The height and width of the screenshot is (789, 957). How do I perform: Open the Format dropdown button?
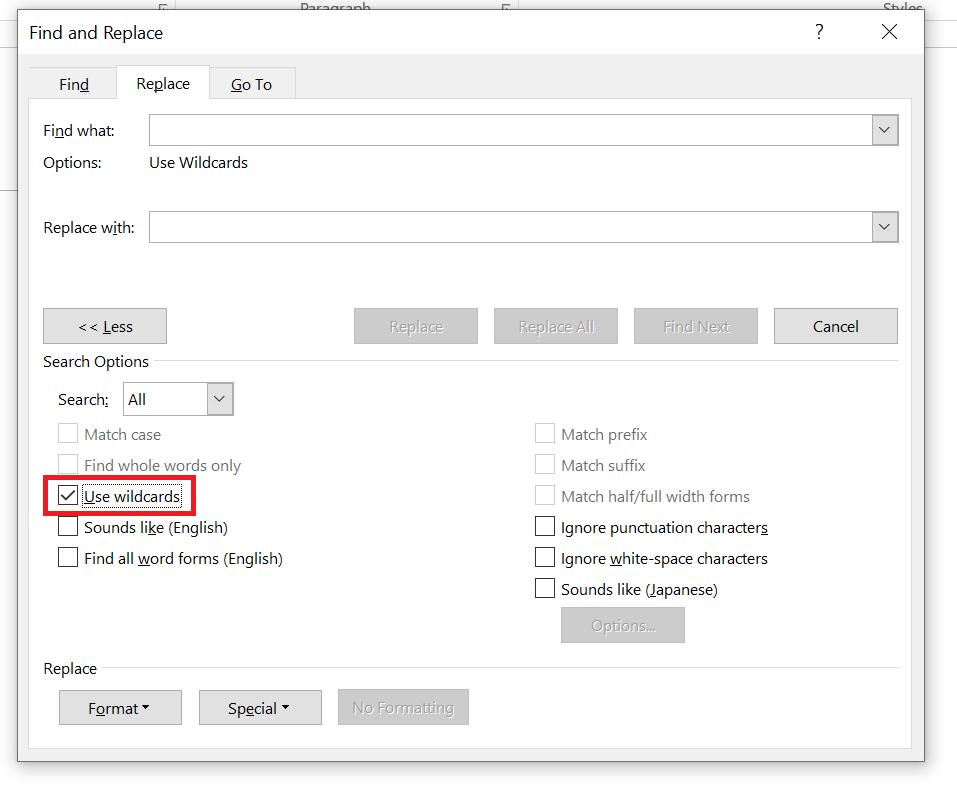tap(120, 708)
